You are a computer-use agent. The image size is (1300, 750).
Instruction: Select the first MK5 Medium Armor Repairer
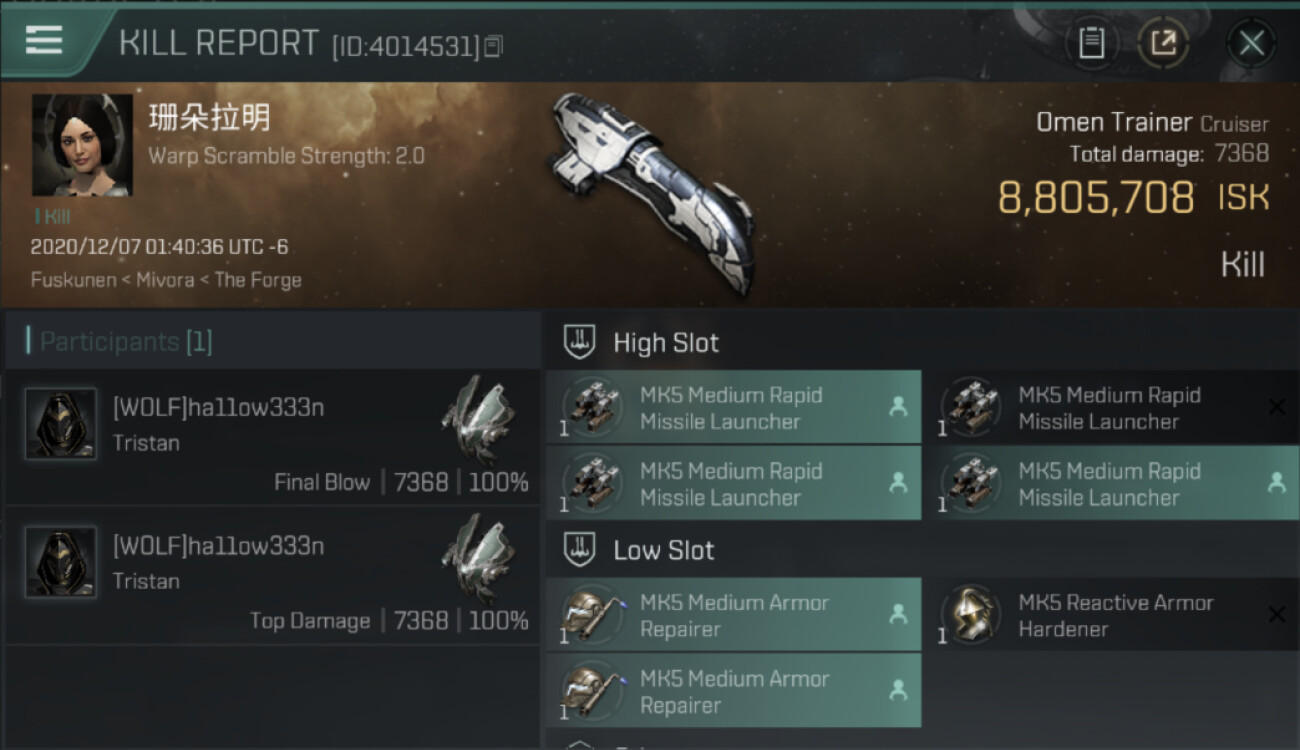pos(733,616)
